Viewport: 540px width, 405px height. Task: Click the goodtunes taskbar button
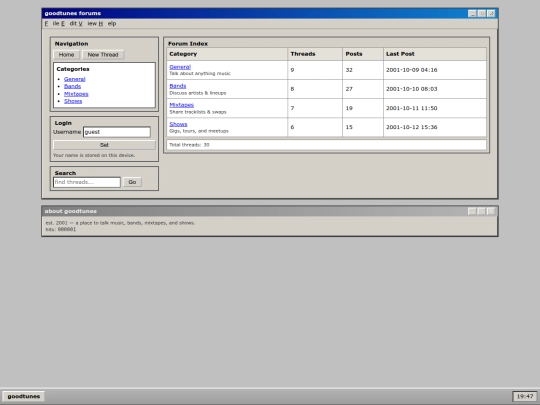pyautogui.click(x=23, y=396)
